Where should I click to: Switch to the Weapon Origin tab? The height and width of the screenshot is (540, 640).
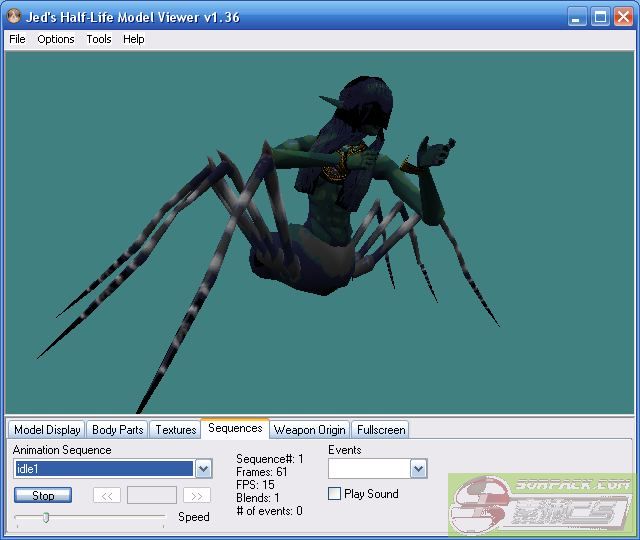point(310,430)
